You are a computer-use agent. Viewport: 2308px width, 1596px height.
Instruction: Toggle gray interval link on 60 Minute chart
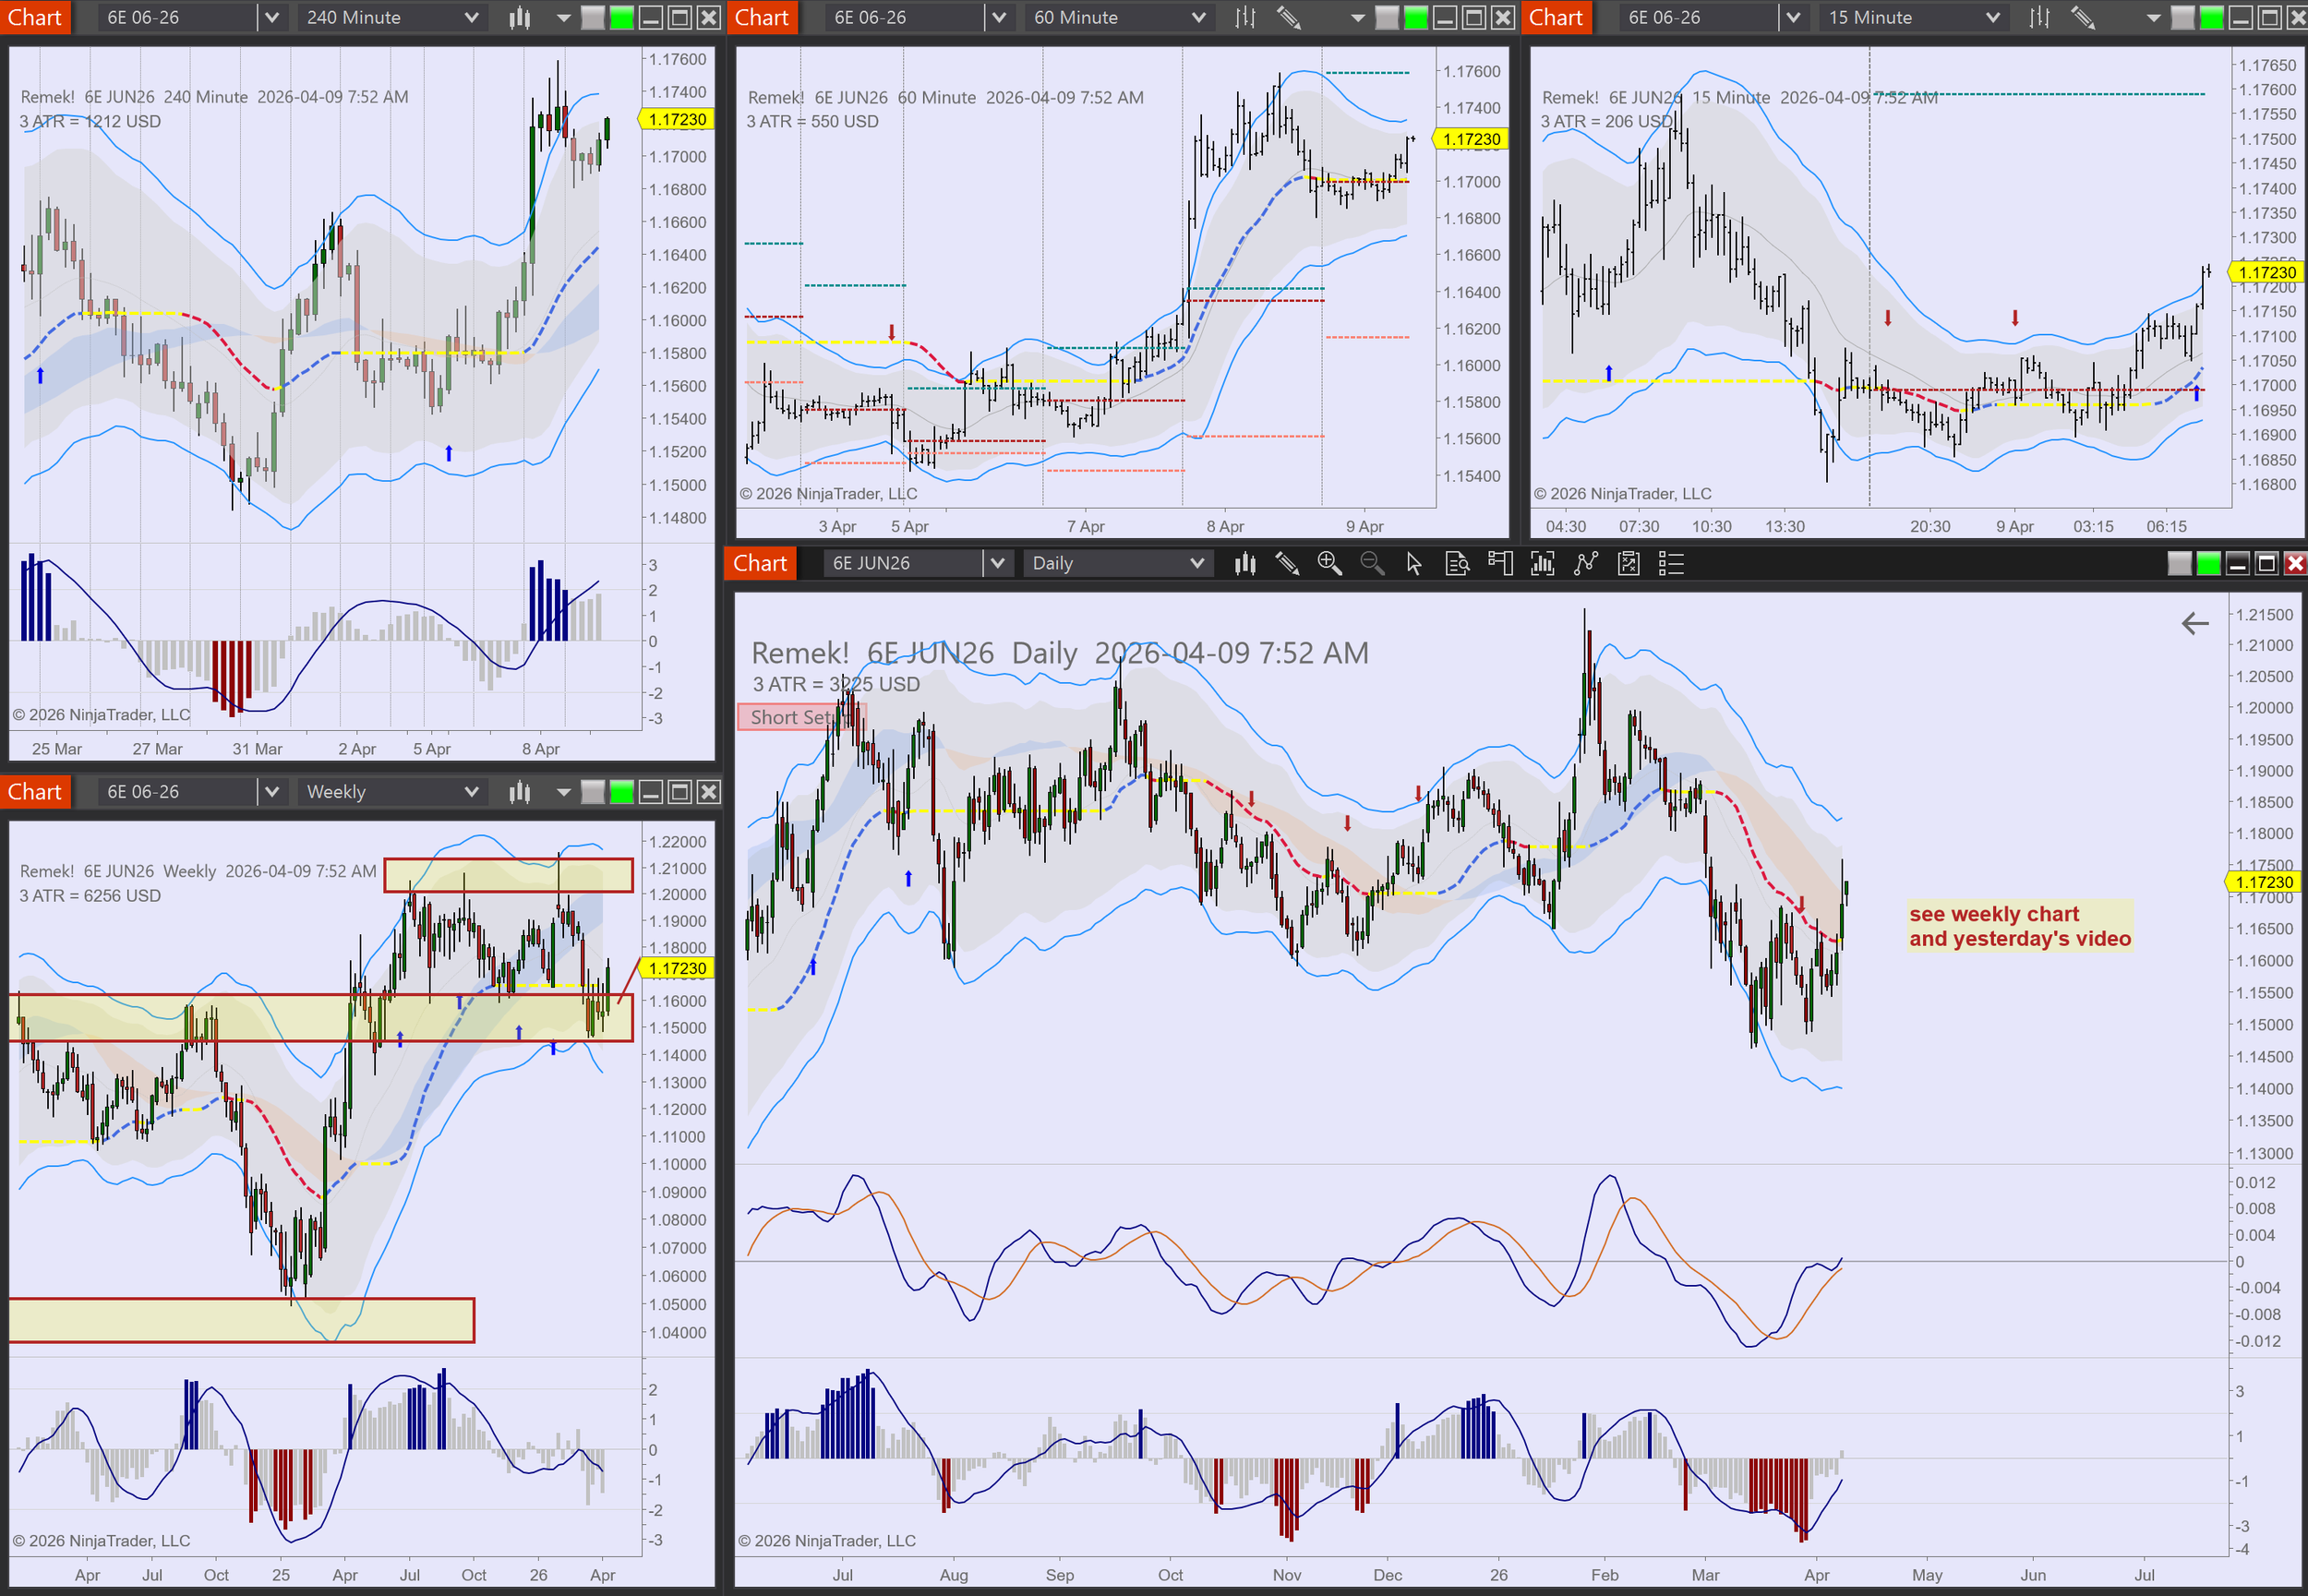[x=1386, y=17]
